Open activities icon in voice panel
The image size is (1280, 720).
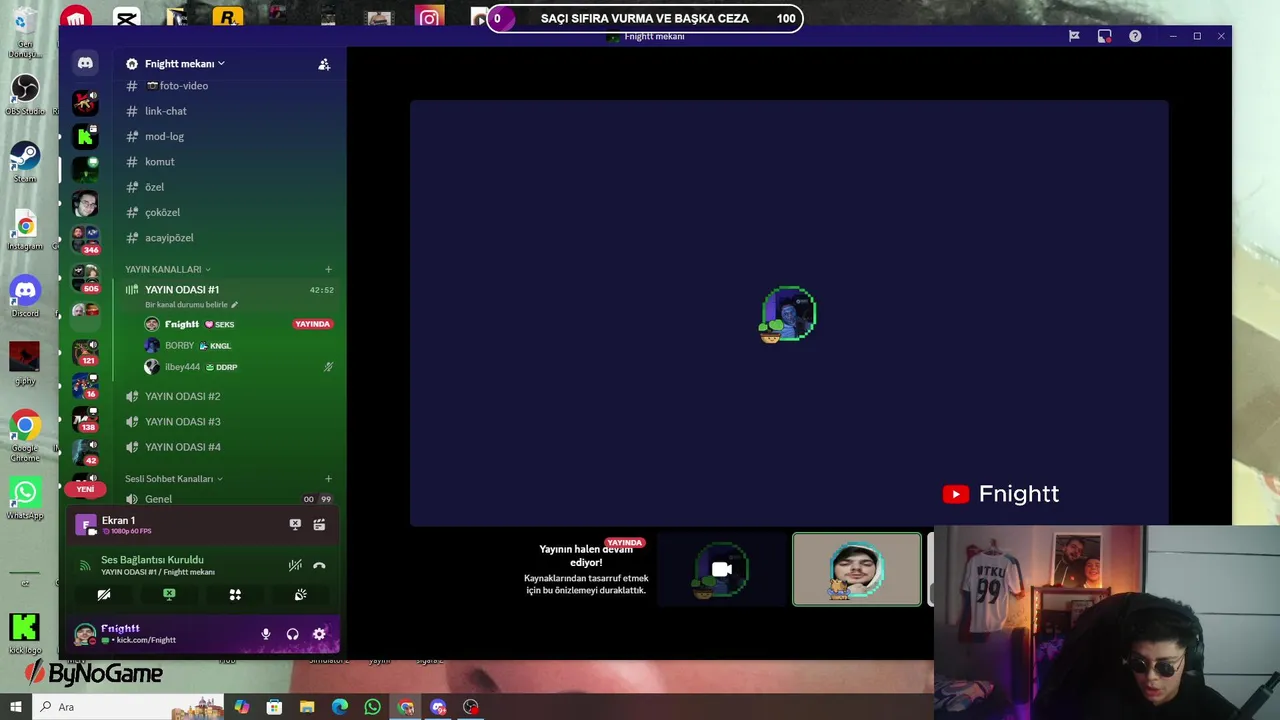[x=235, y=594]
